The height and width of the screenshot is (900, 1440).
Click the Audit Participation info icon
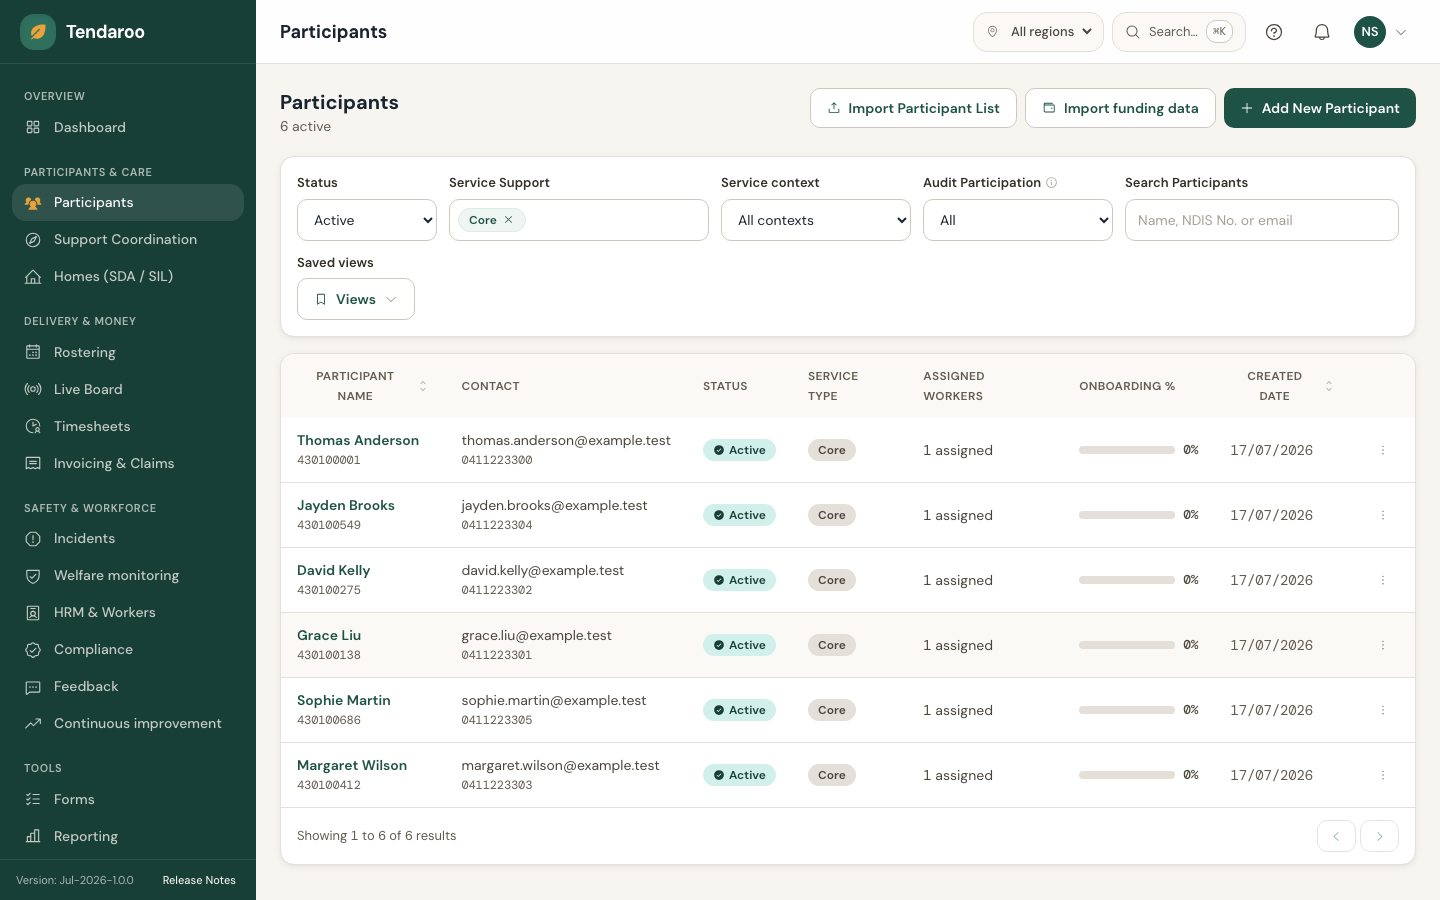[1051, 183]
